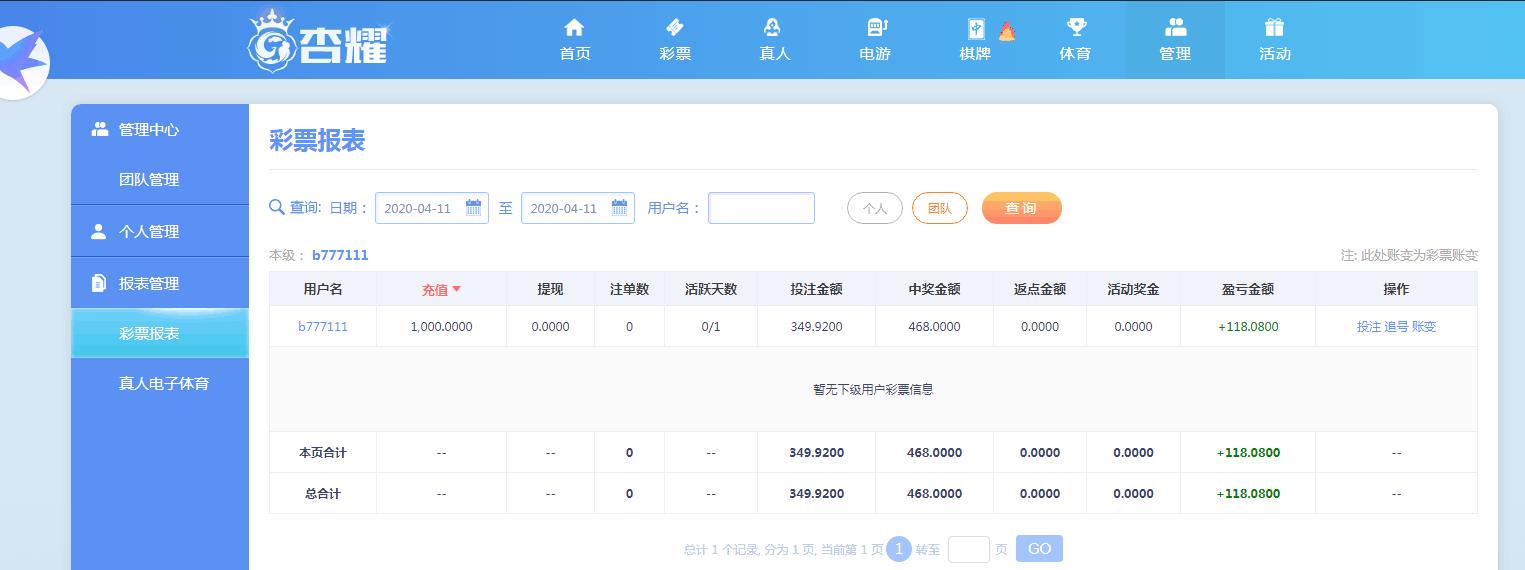The height and width of the screenshot is (570, 1525).
Task: Open the 体育 trophy icon
Action: (x=1076, y=28)
